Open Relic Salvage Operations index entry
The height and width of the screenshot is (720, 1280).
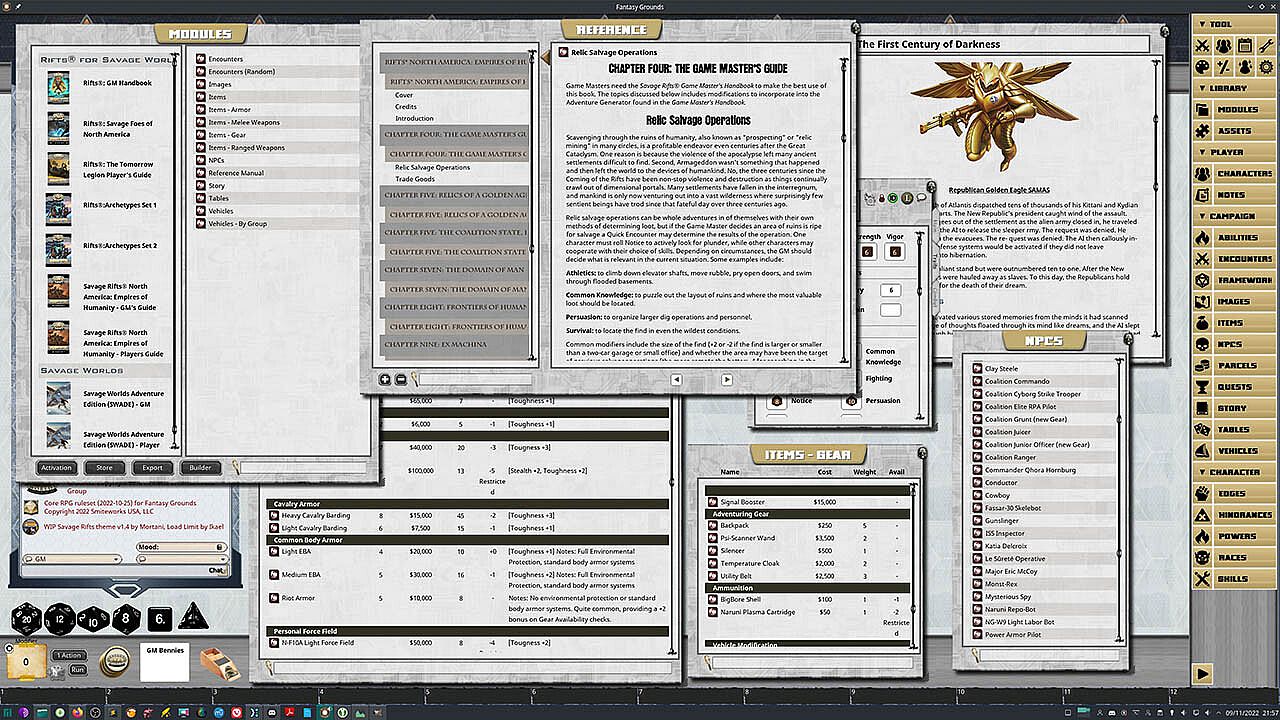click(x=432, y=167)
